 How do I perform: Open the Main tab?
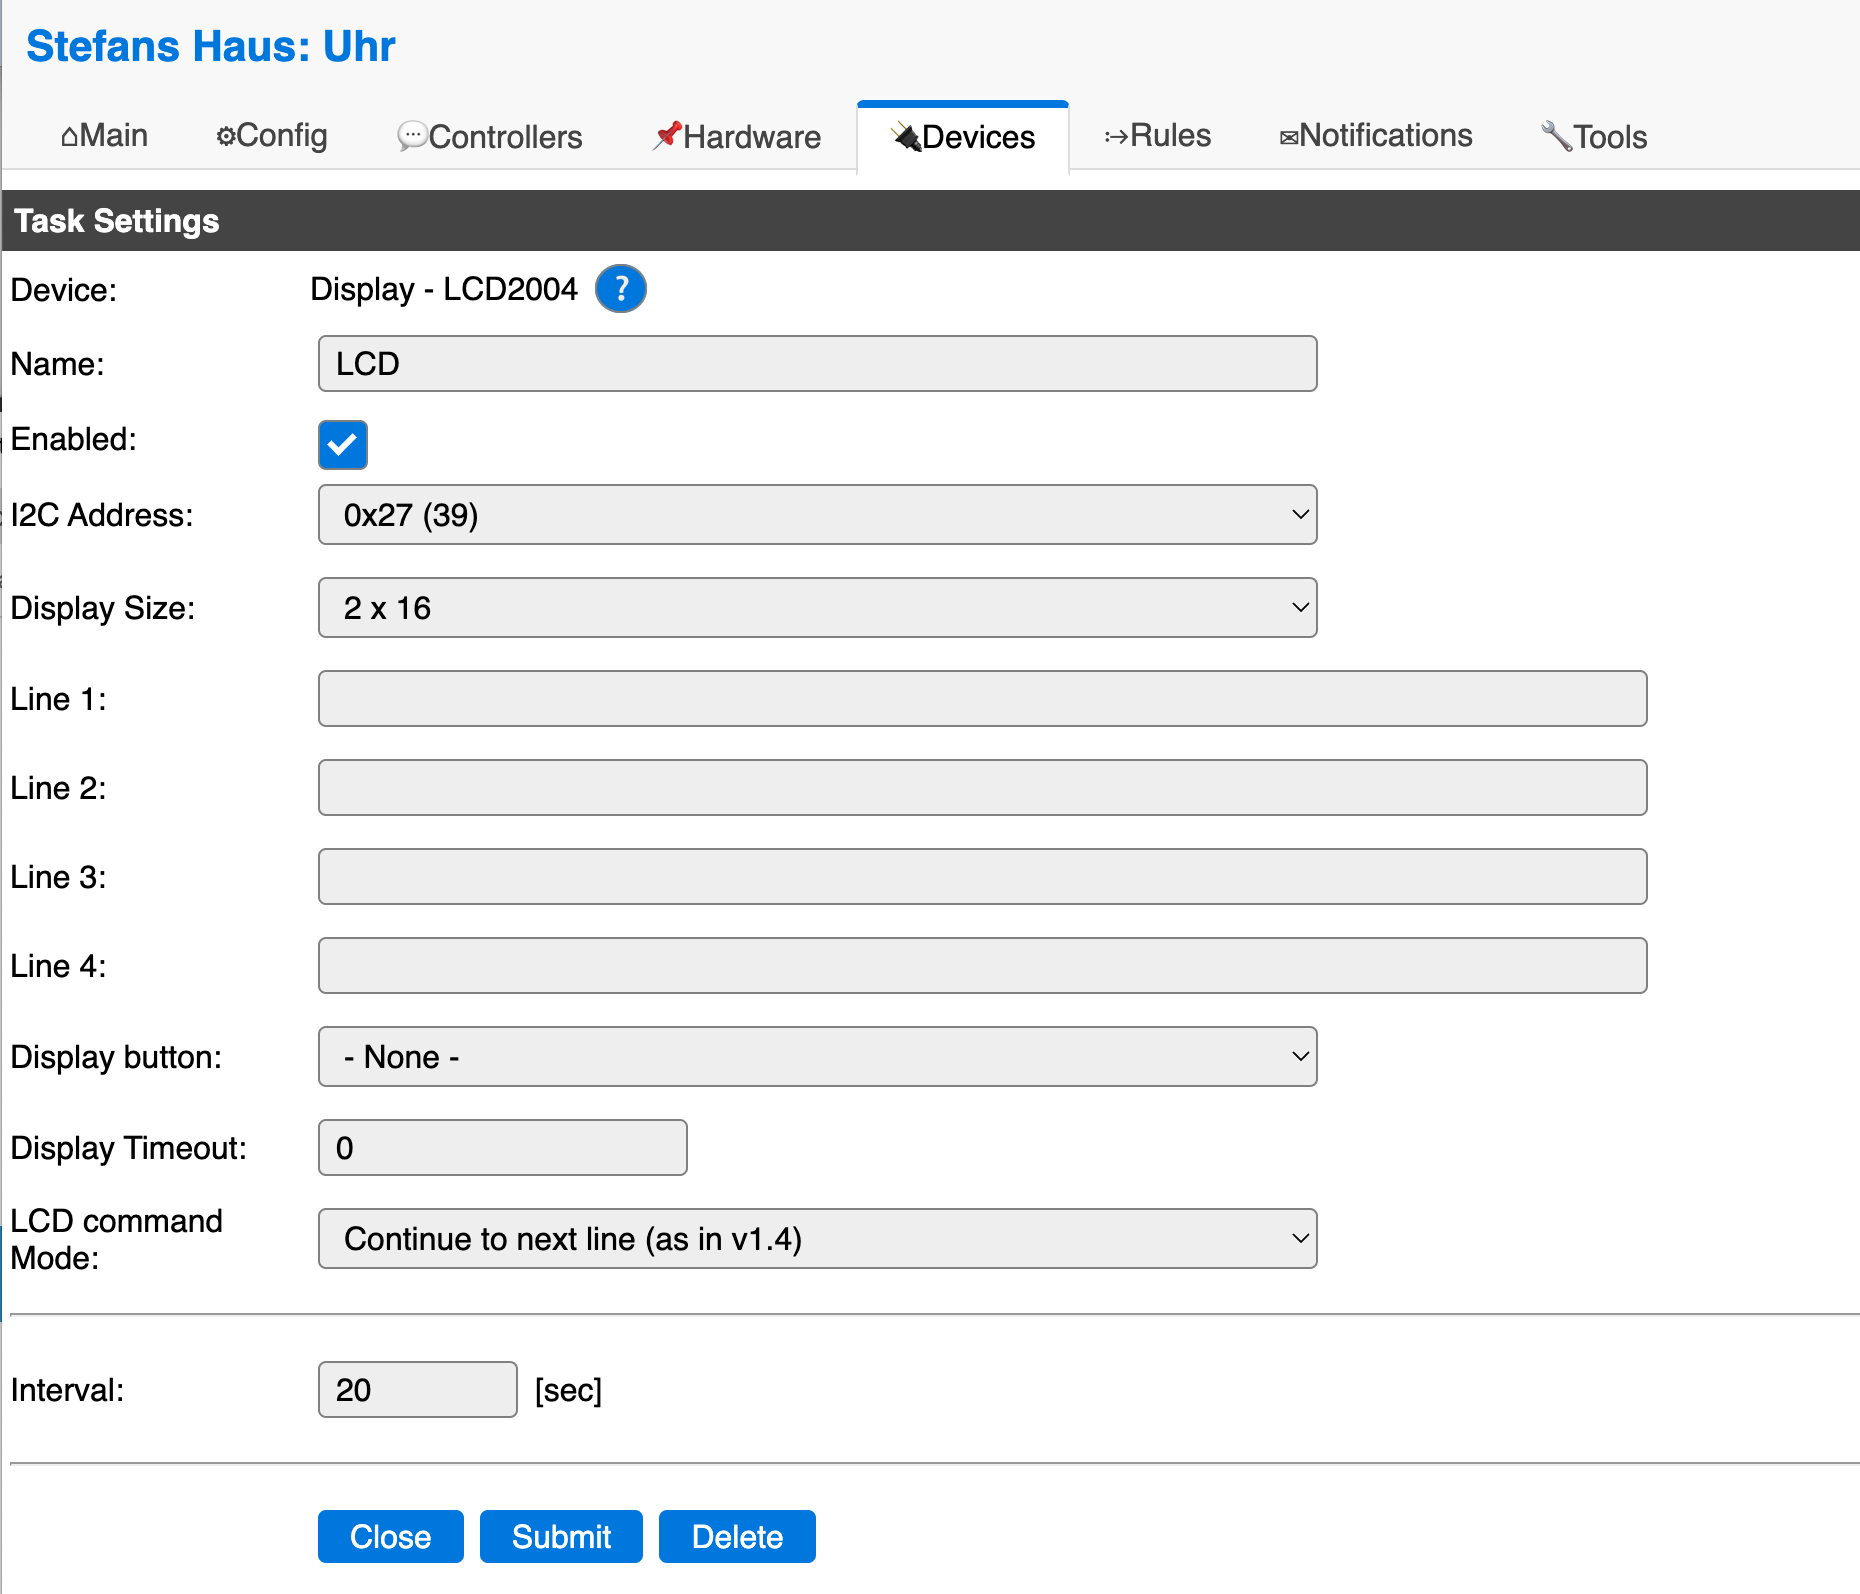point(104,136)
